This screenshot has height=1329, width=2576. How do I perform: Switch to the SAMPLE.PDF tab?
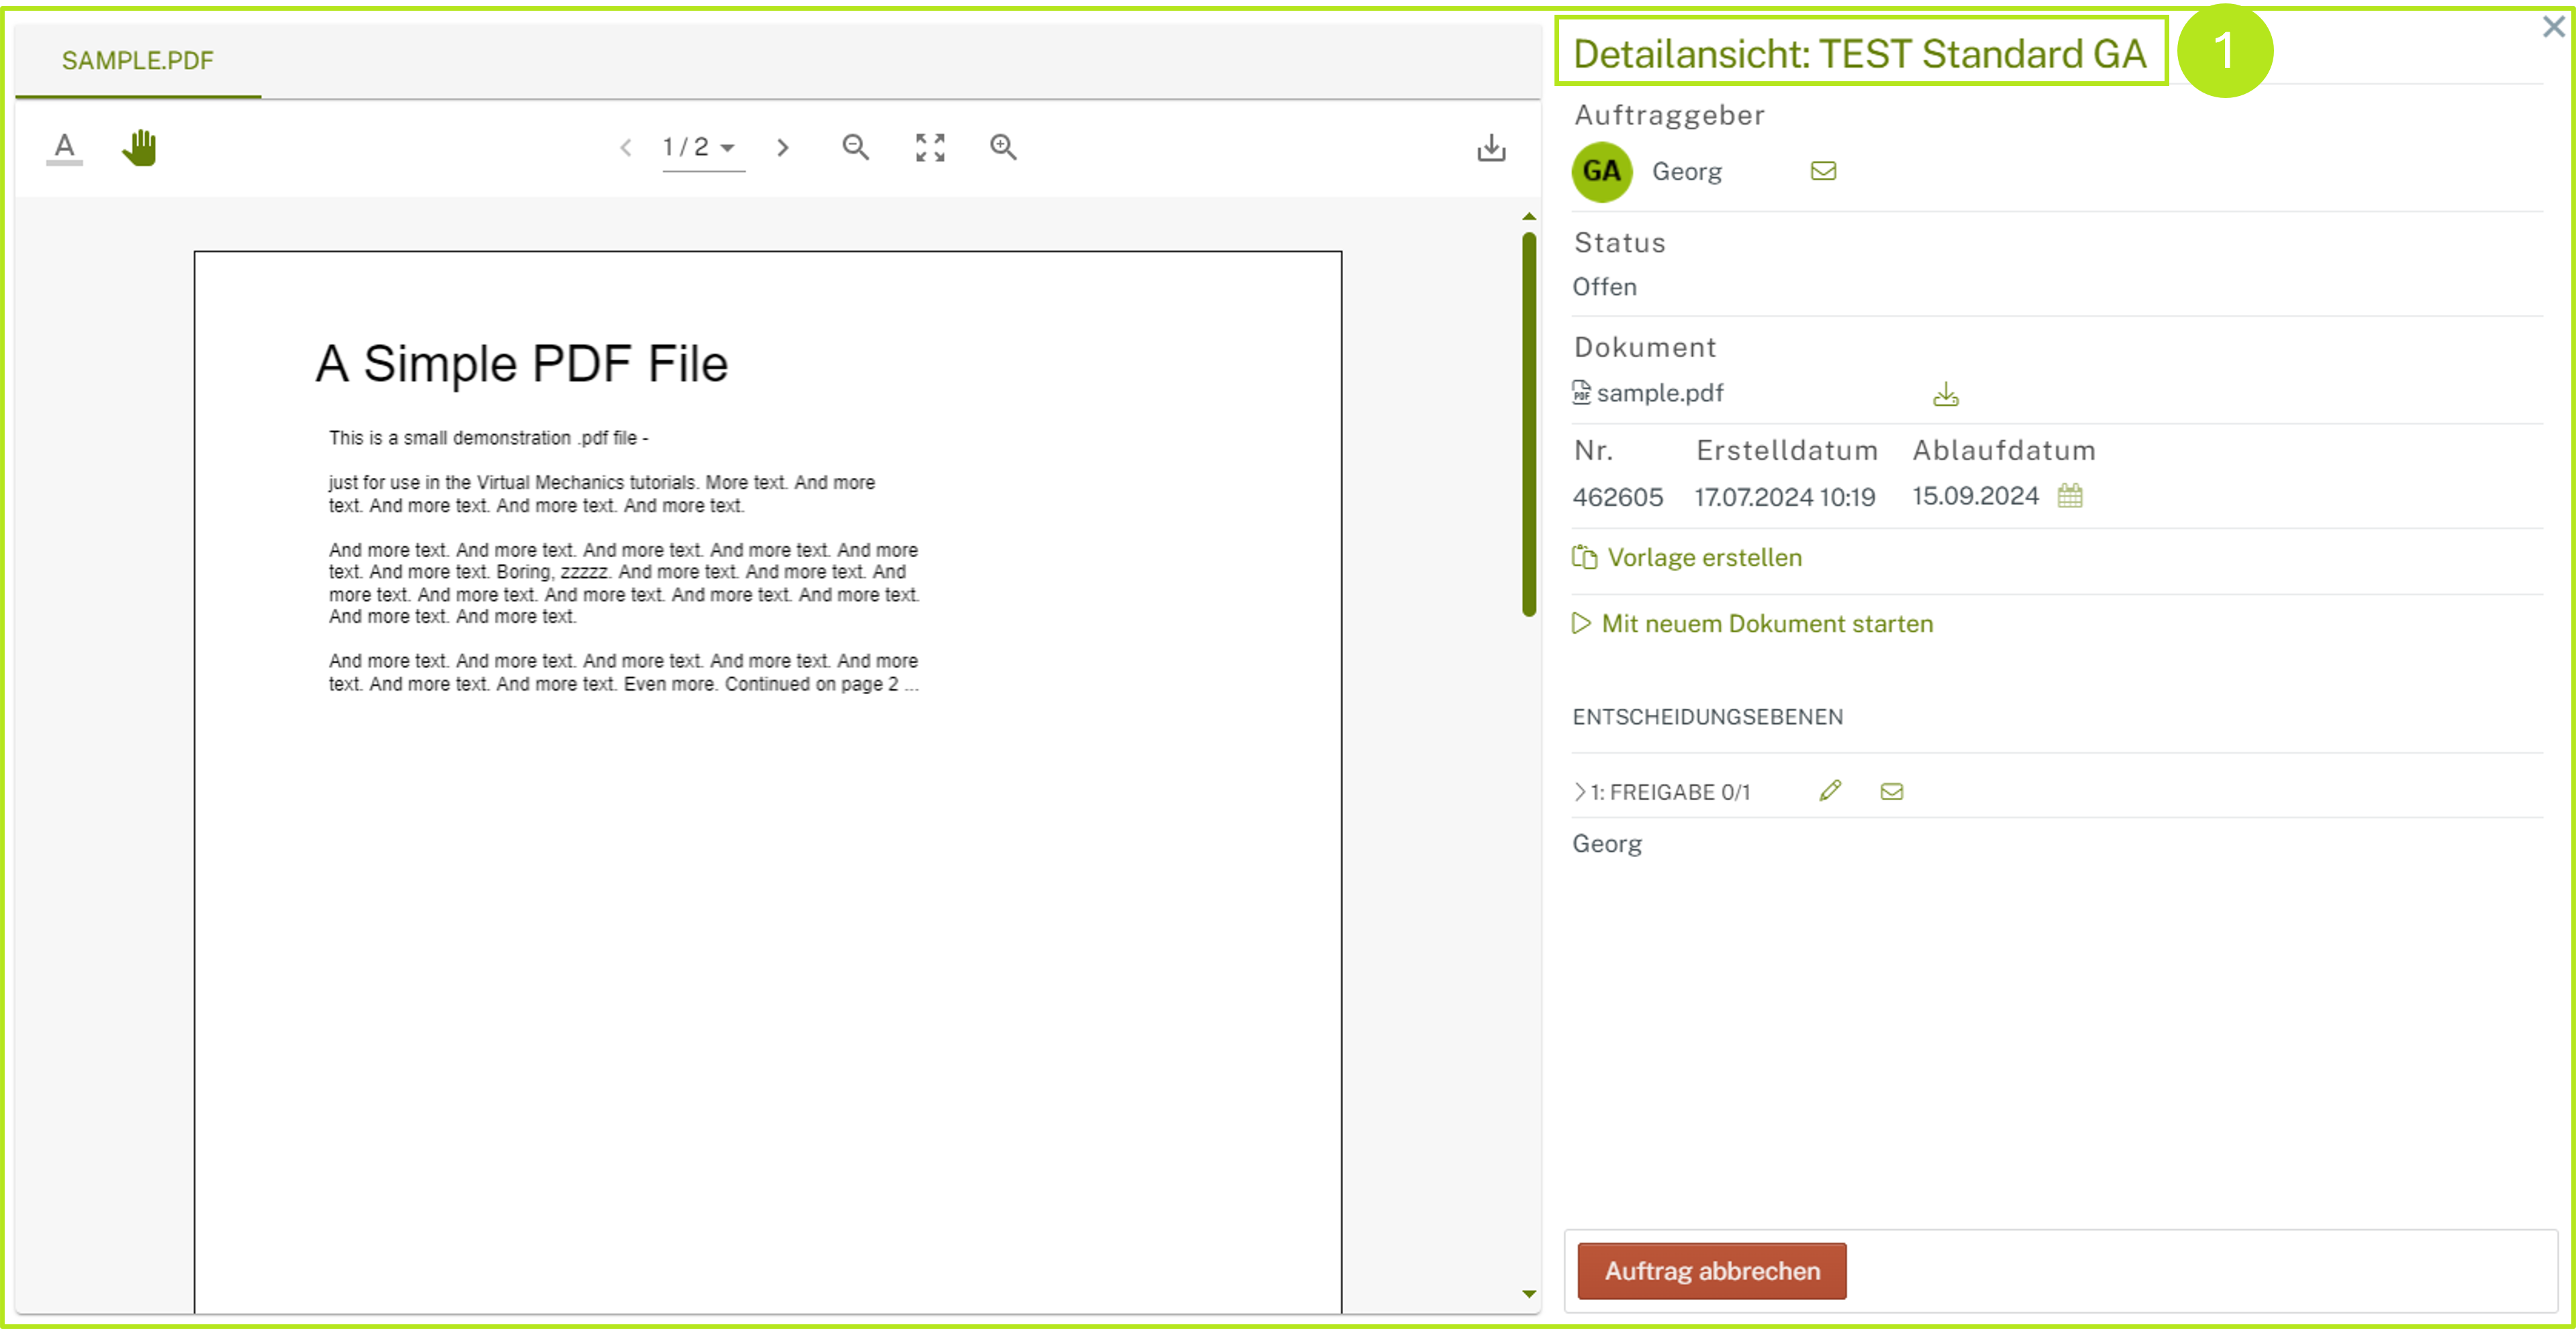(137, 61)
